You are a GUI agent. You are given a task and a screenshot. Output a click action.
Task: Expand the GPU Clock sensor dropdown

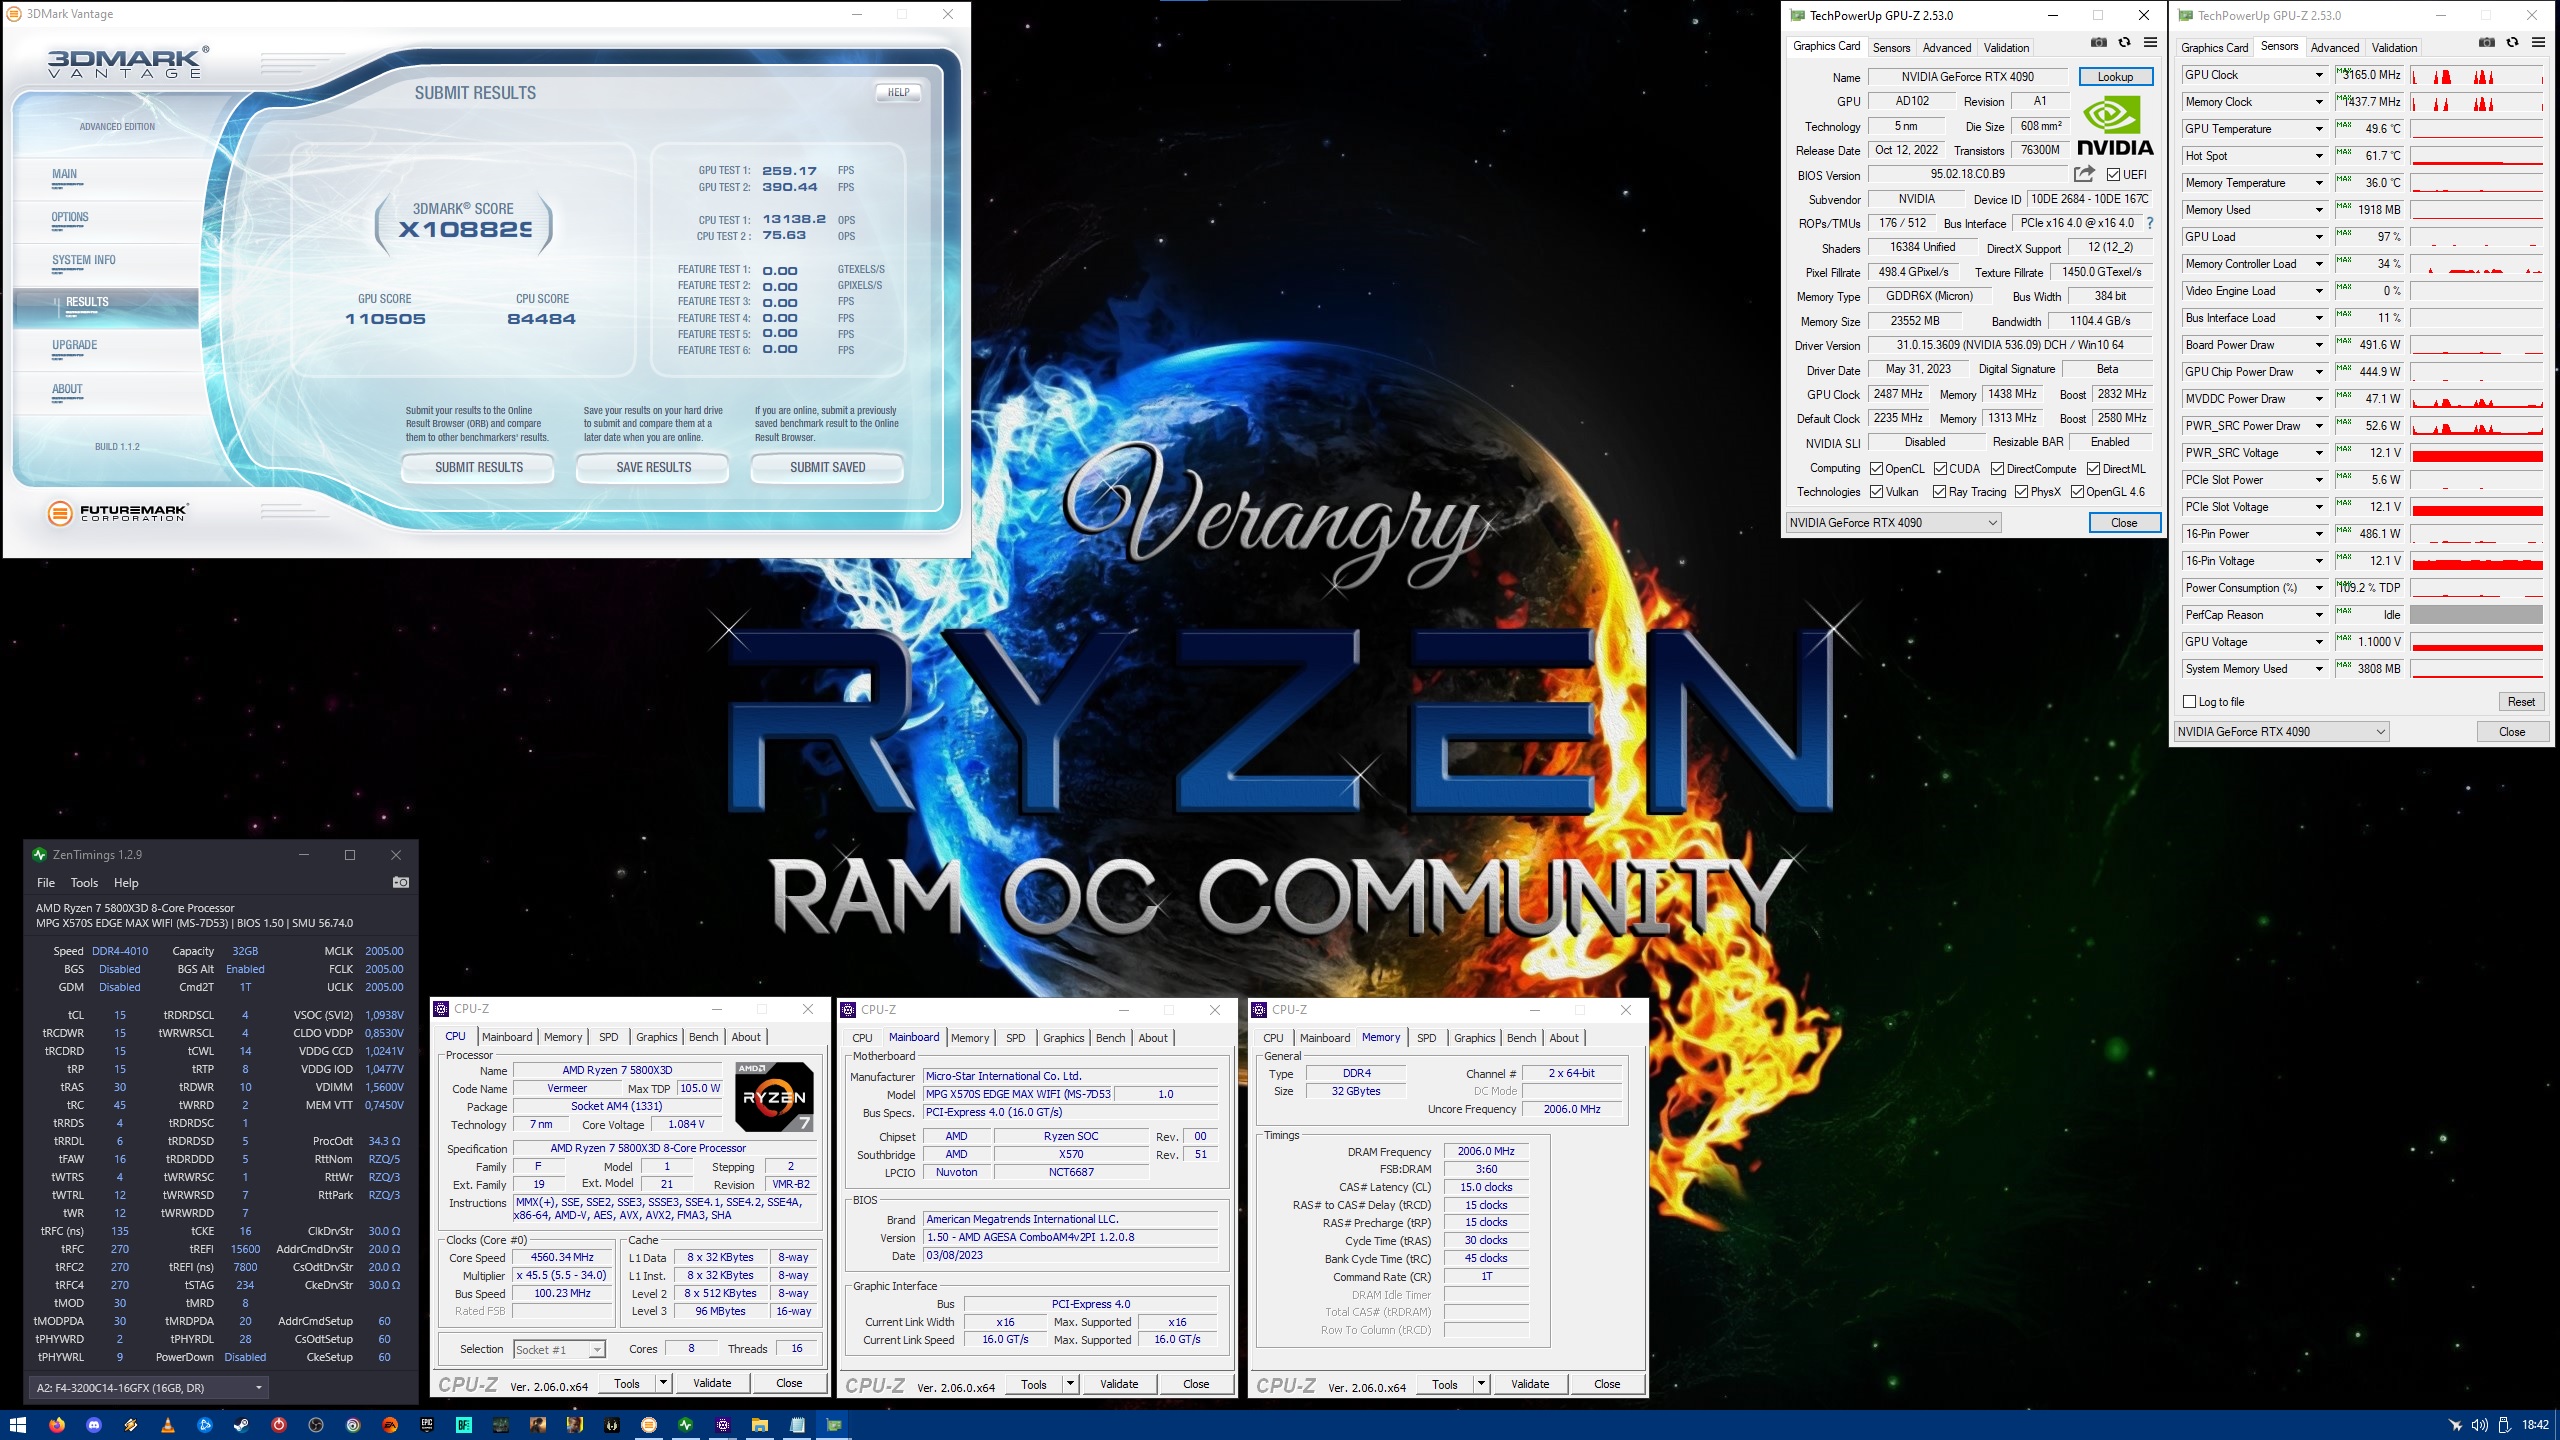2319,75
